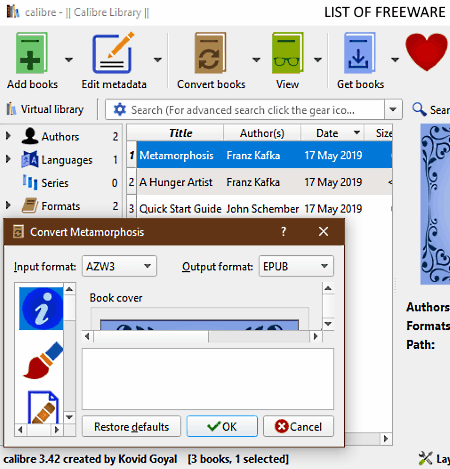Viewport: 450px width, 469px height.
Task: Click book list horizontal scroll right arrow
Action: pyautogui.click(x=386, y=438)
